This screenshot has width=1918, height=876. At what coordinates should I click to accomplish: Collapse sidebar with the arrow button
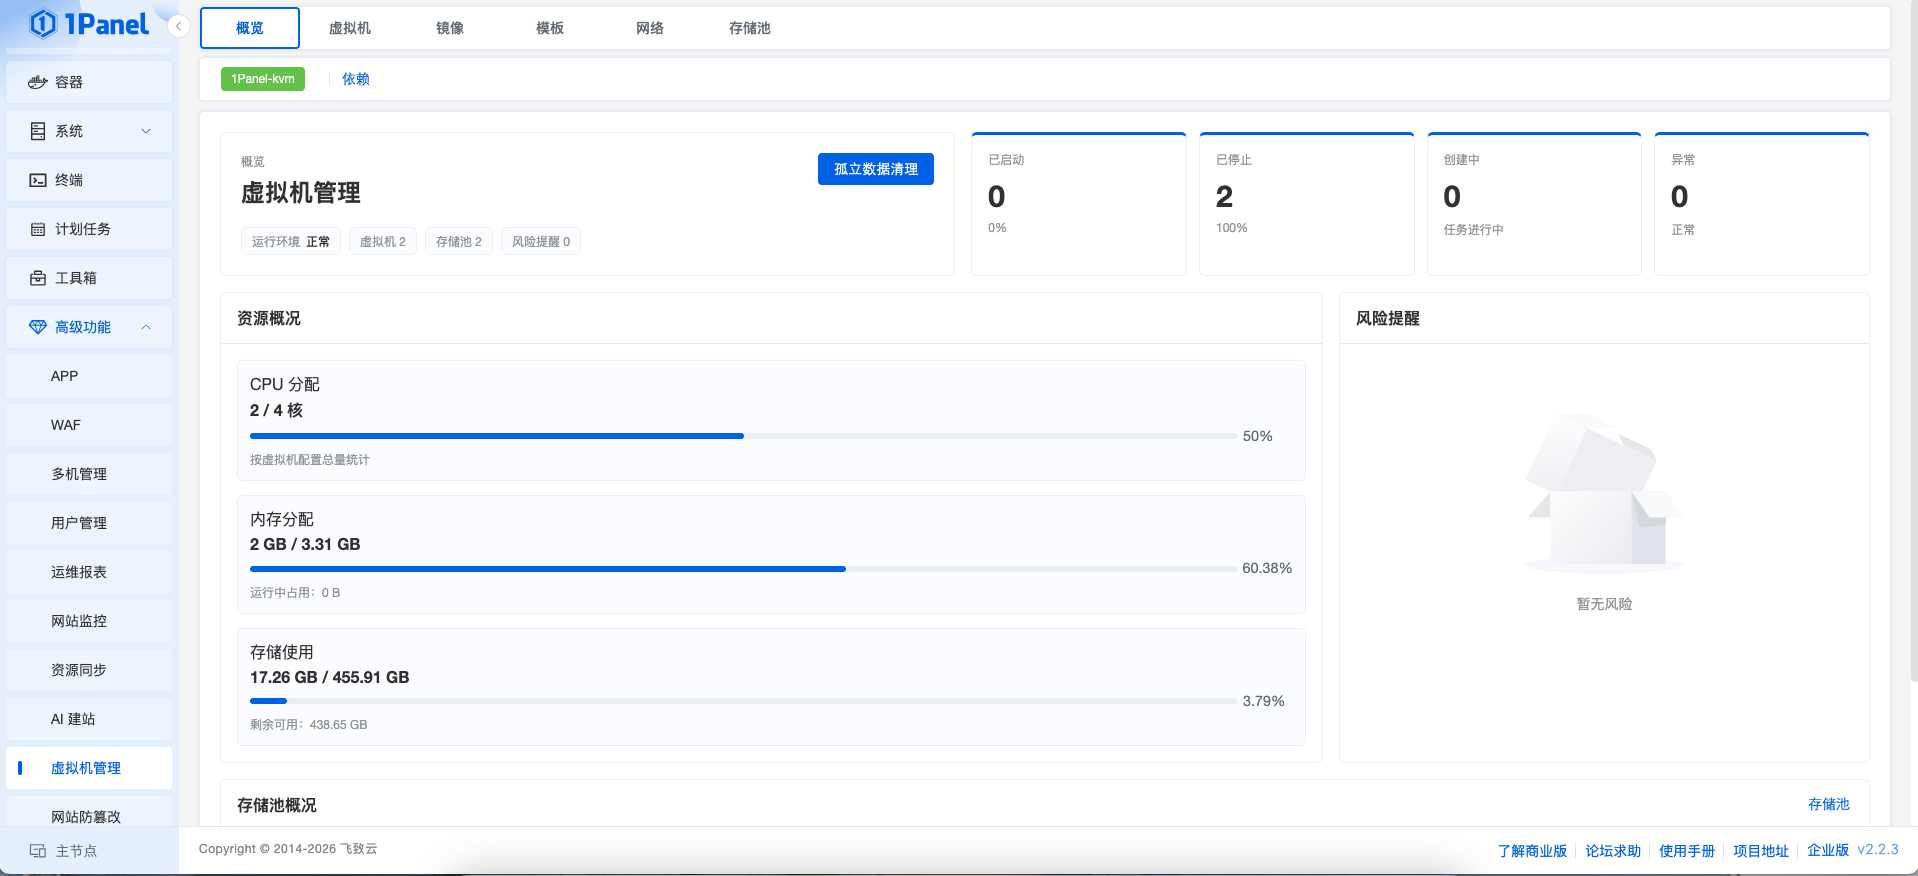click(x=178, y=26)
